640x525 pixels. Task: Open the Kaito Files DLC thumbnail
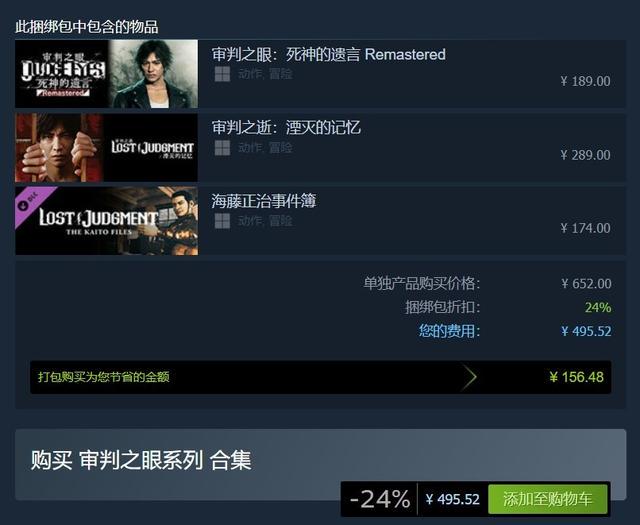pyautogui.click(x=107, y=221)
